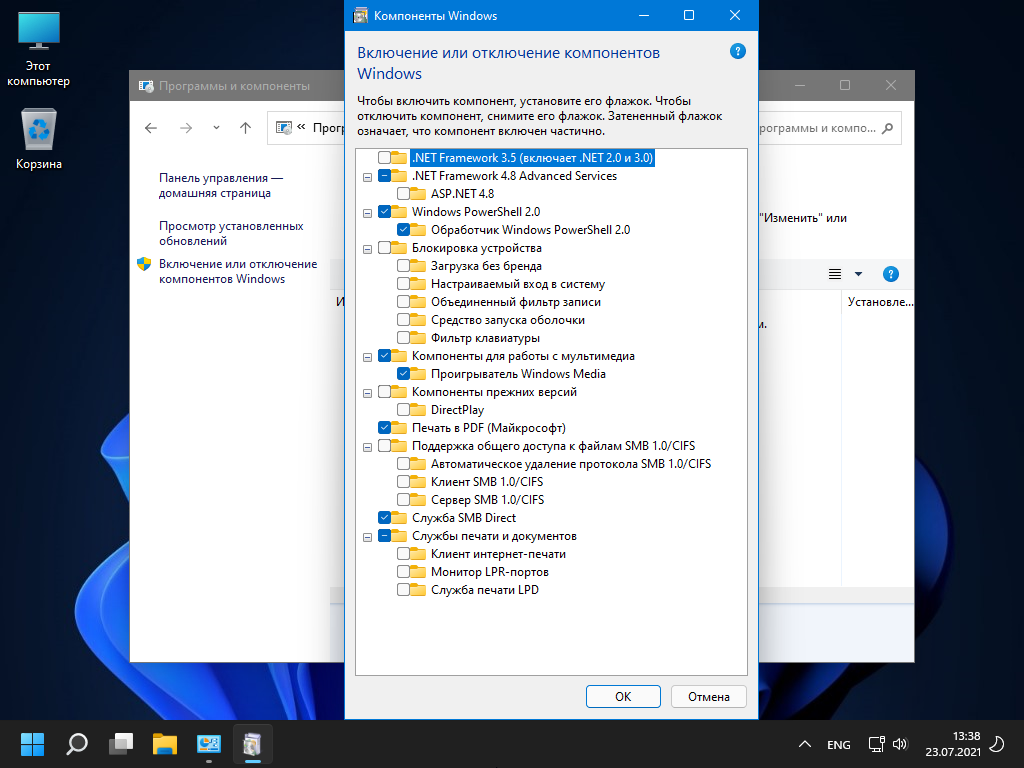Open taskbar Search magnifier icon

[x=77, y=744]
